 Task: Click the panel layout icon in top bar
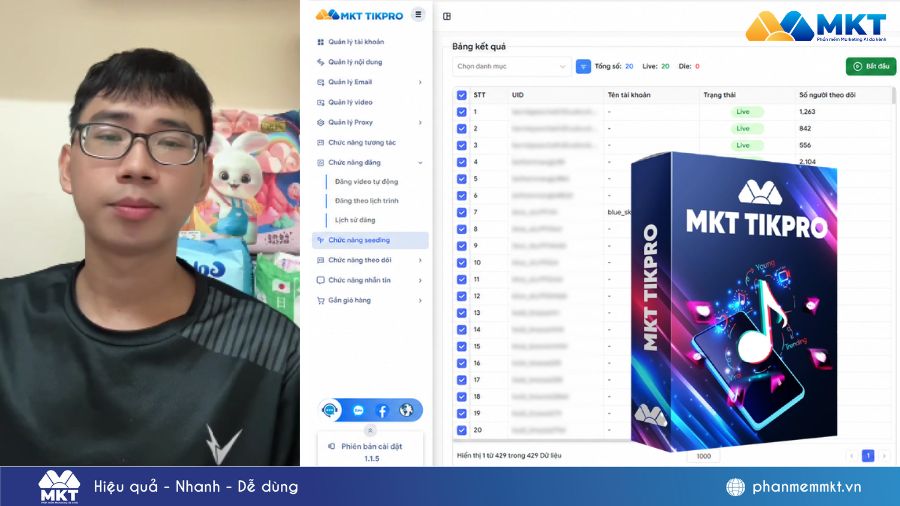pyautogui.click(x=447, y=16)
